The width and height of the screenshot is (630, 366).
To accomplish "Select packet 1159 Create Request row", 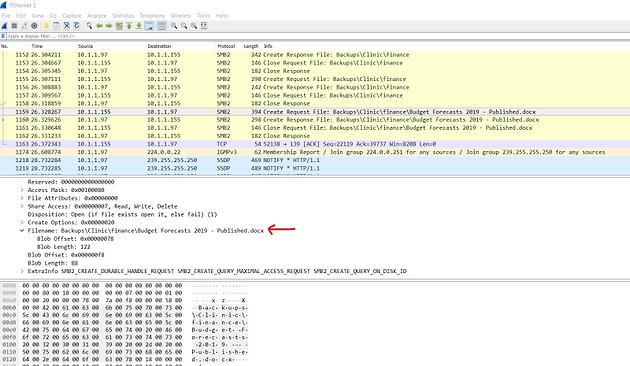I will 315,112.
